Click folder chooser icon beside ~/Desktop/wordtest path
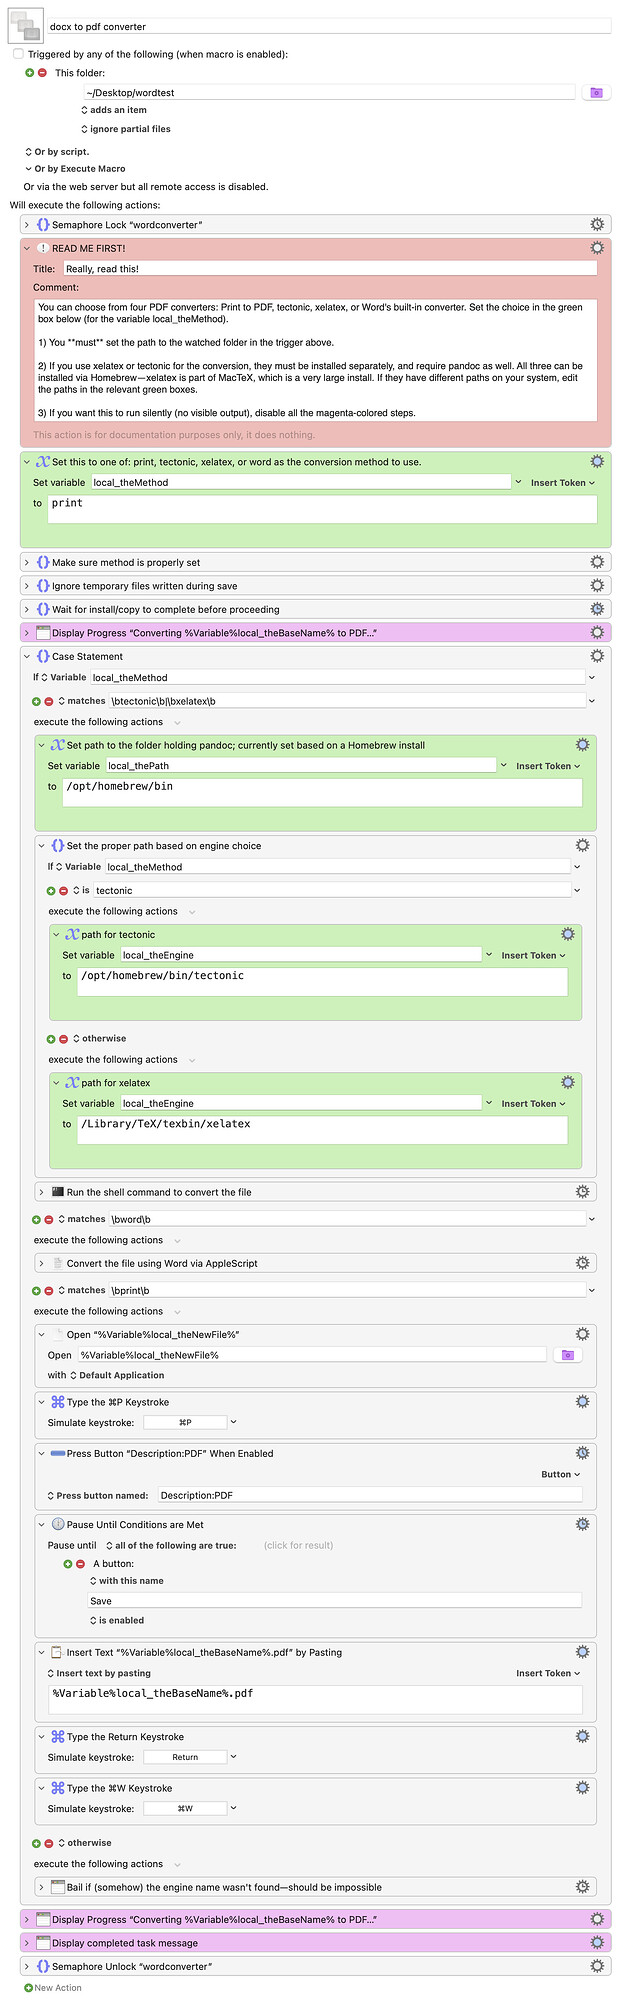This screenshot has height=2000, width=618. tap(596, 92)
